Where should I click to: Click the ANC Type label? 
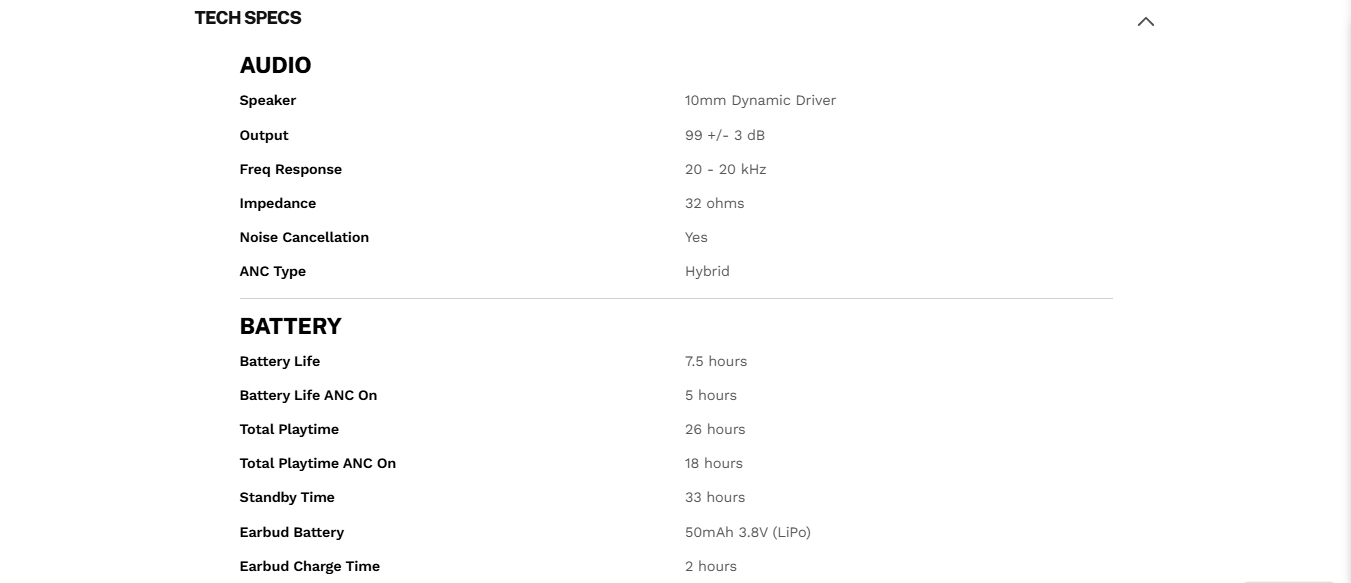click(273, 271)
